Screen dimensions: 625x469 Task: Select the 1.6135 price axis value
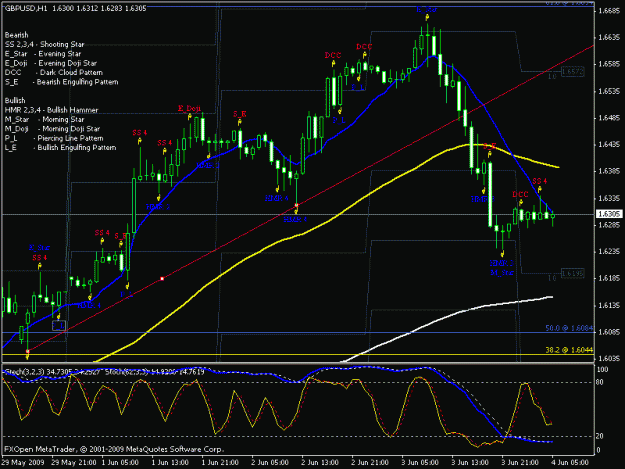[609, 305]
